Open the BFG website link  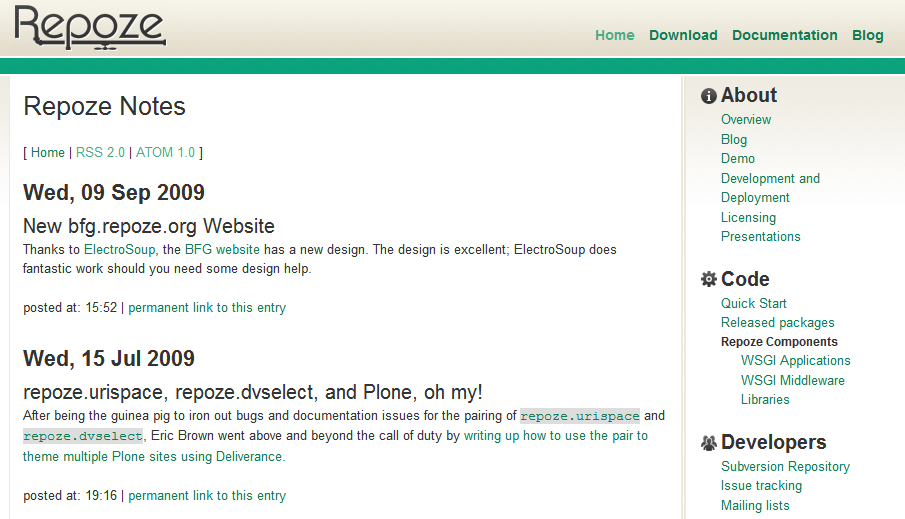[x=222, y=249]
